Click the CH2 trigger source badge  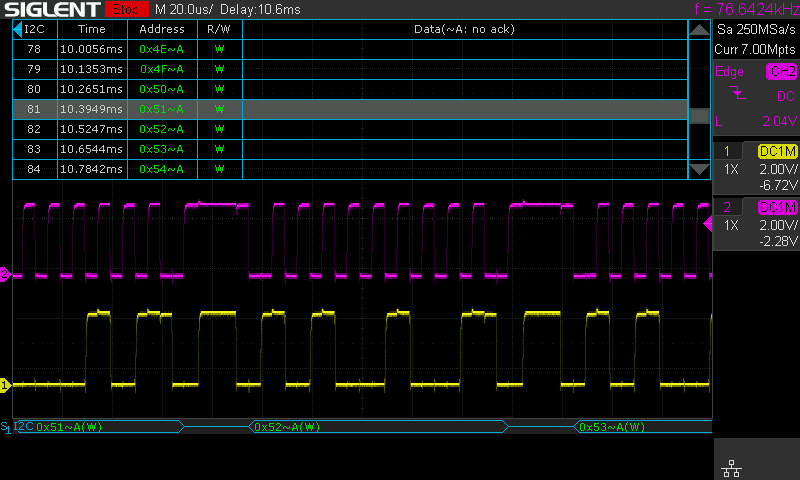pyautogui.click(x=780, y=72)
